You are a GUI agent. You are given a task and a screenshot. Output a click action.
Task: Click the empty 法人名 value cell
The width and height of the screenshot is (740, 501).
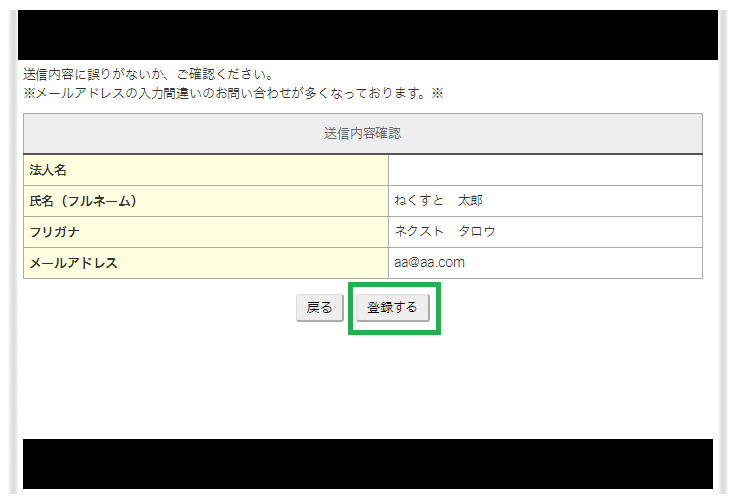[x=545, y=171]
